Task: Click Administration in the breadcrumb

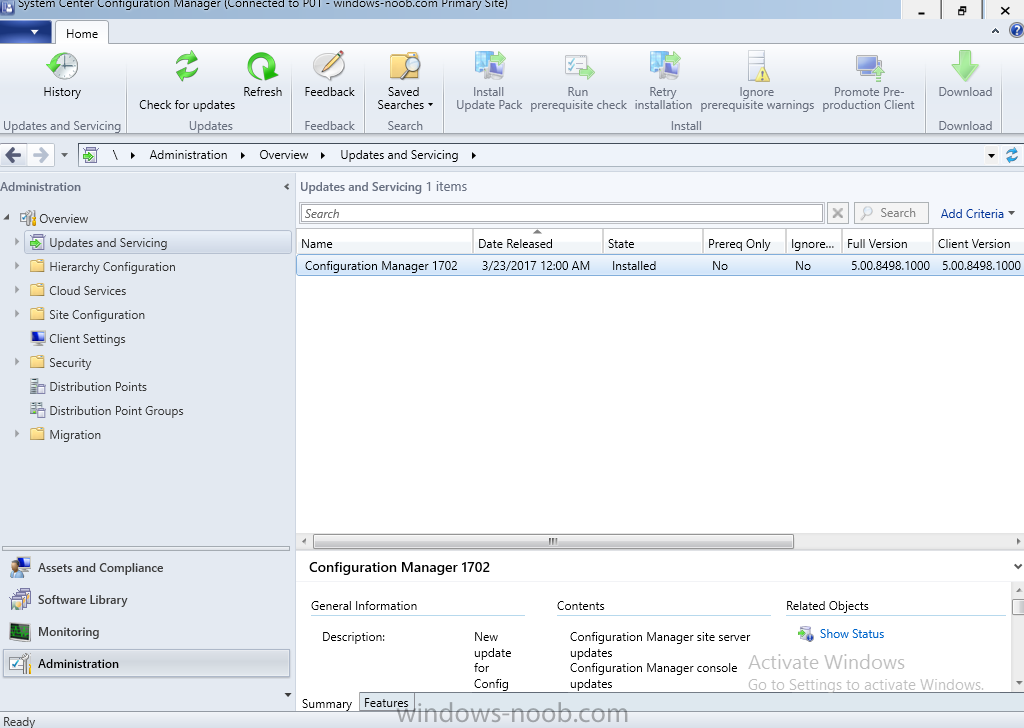Action: click(188, 155)
